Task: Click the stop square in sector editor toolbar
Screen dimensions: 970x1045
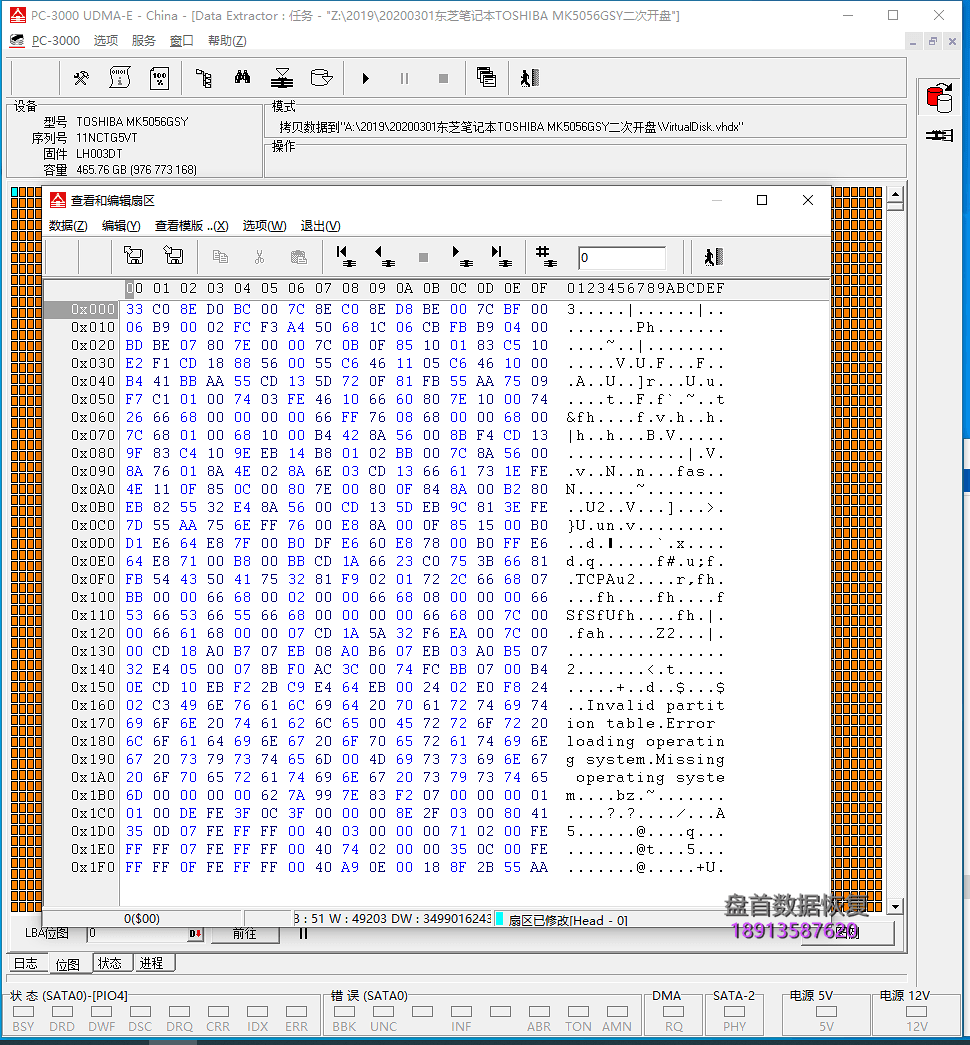Action: (x=423, y=257)
